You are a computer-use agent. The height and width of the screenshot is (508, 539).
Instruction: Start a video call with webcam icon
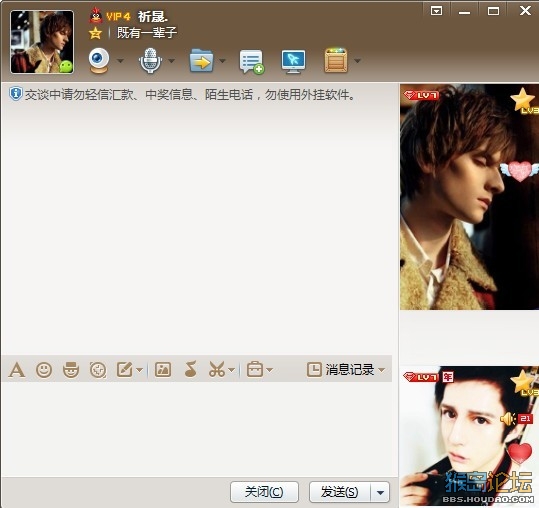click(99, 60)
